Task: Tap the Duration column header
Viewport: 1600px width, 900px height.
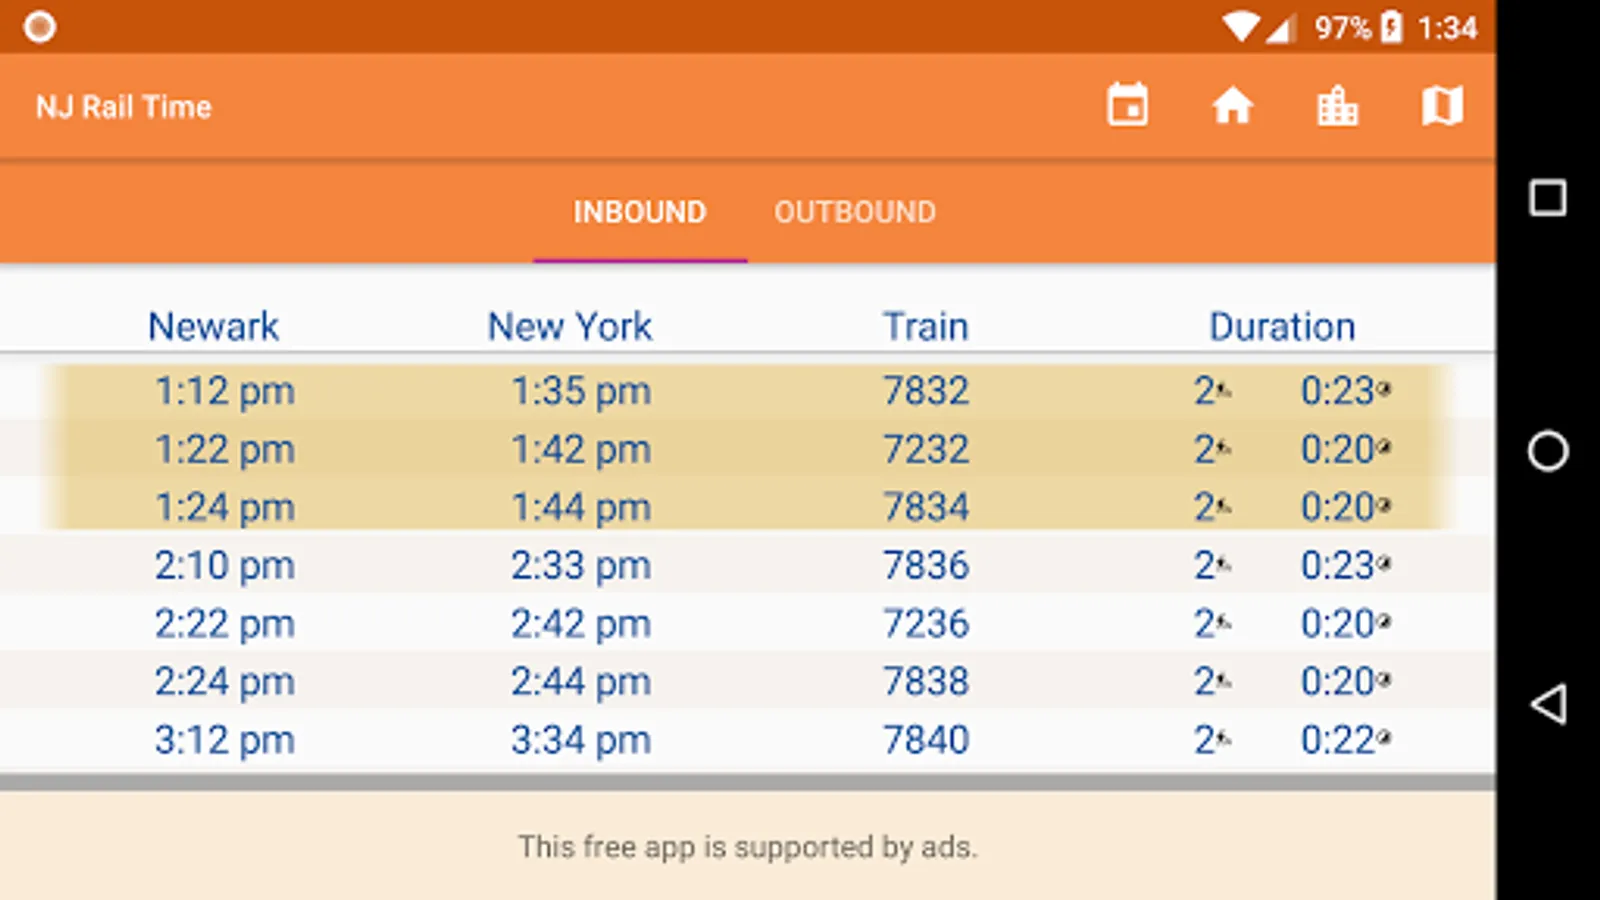Action: (x=1282, y=326)
